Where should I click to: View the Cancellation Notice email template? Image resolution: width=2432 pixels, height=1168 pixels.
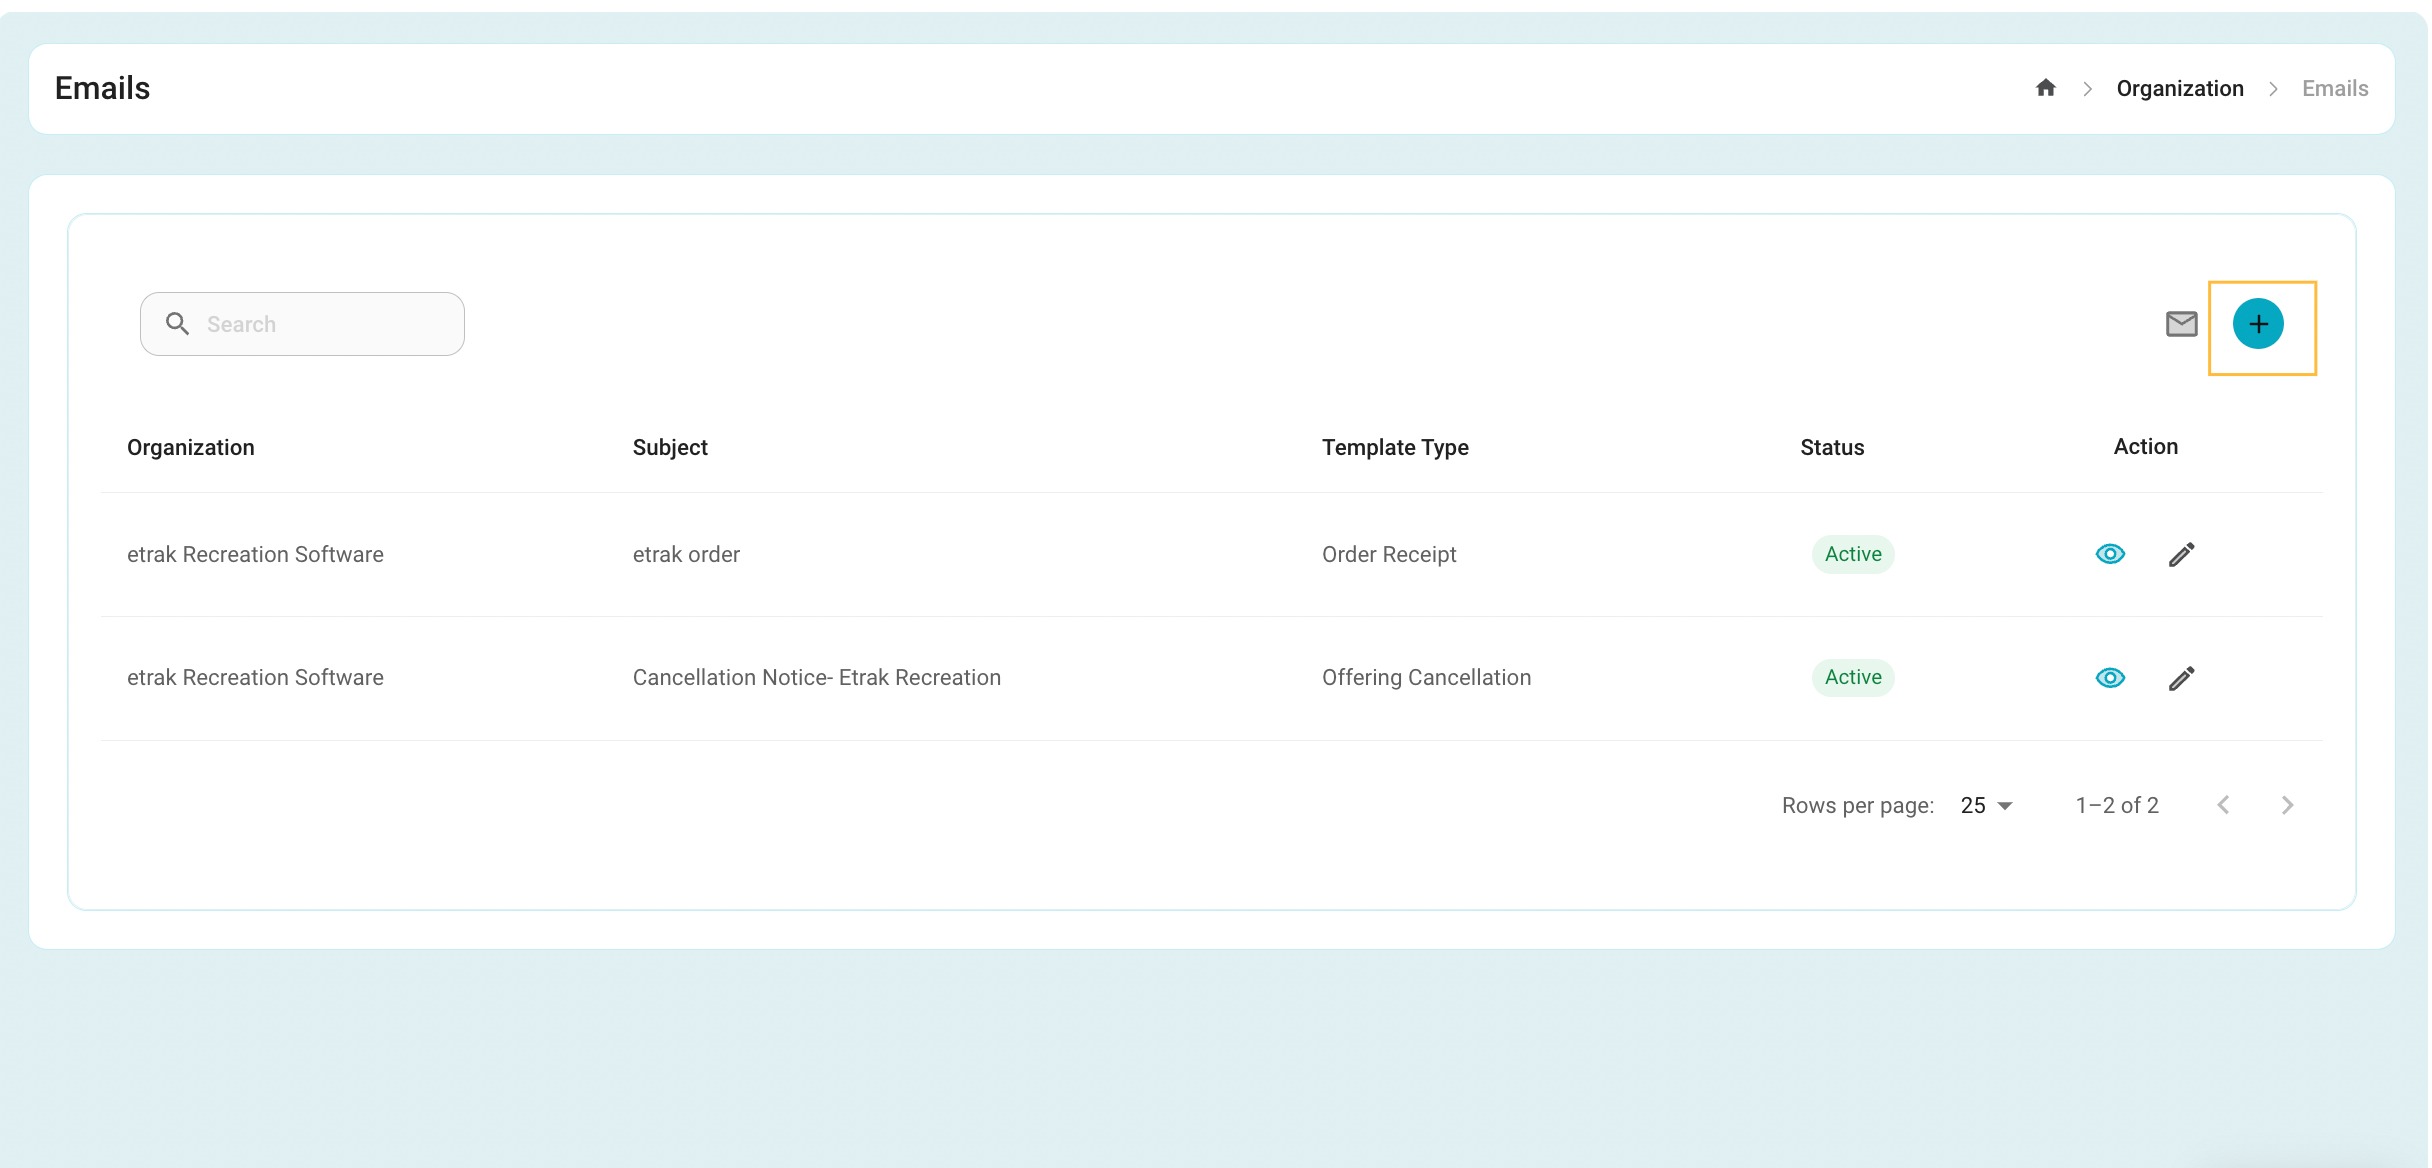point(2110,678)
